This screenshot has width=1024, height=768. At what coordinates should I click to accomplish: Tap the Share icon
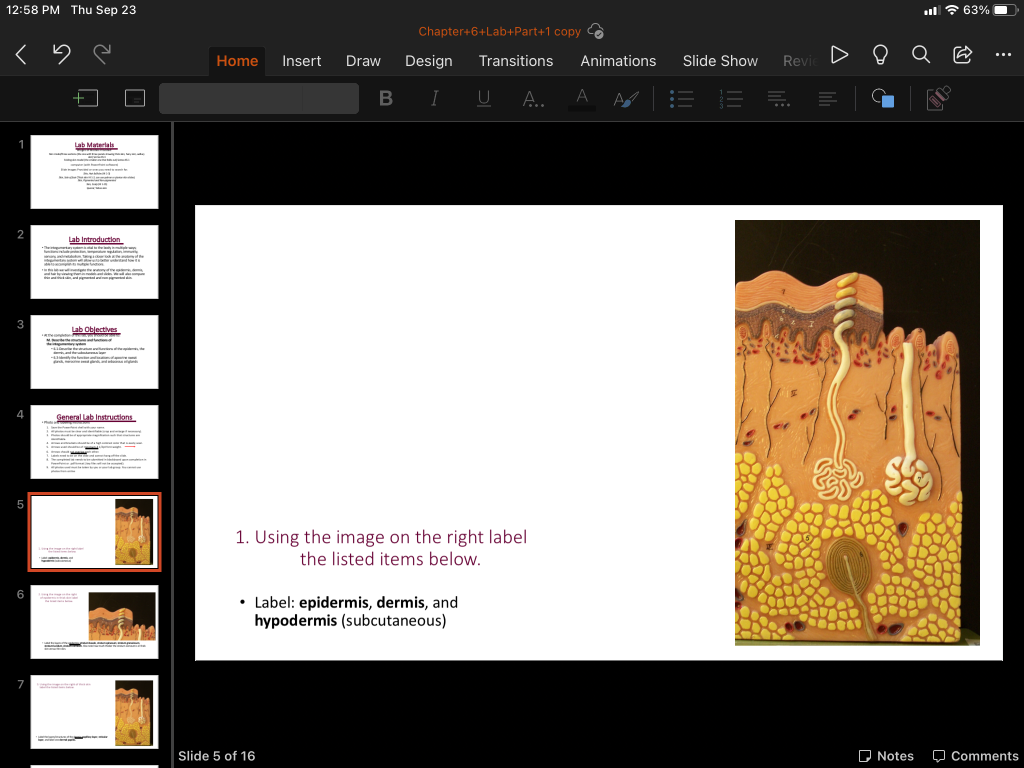[962, 55]
